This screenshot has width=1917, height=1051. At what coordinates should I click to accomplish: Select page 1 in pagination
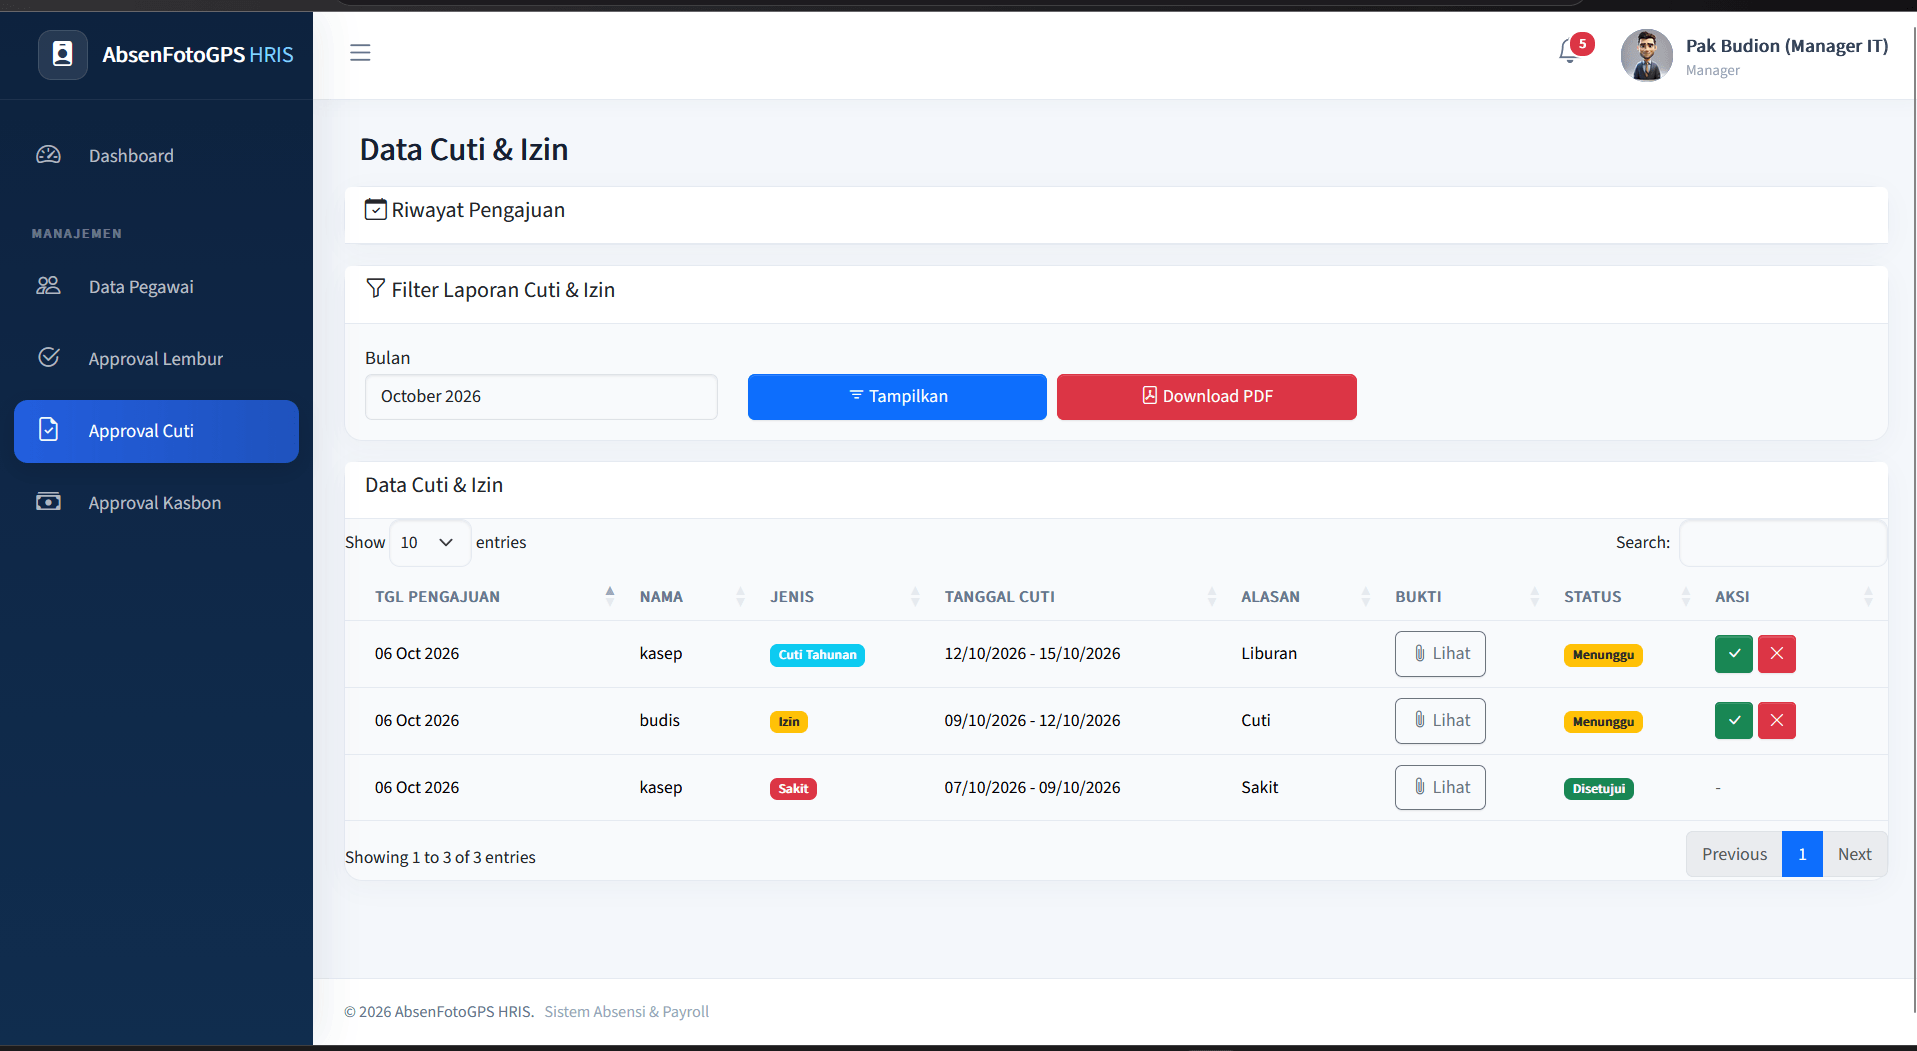click(x=1802, y=855)
